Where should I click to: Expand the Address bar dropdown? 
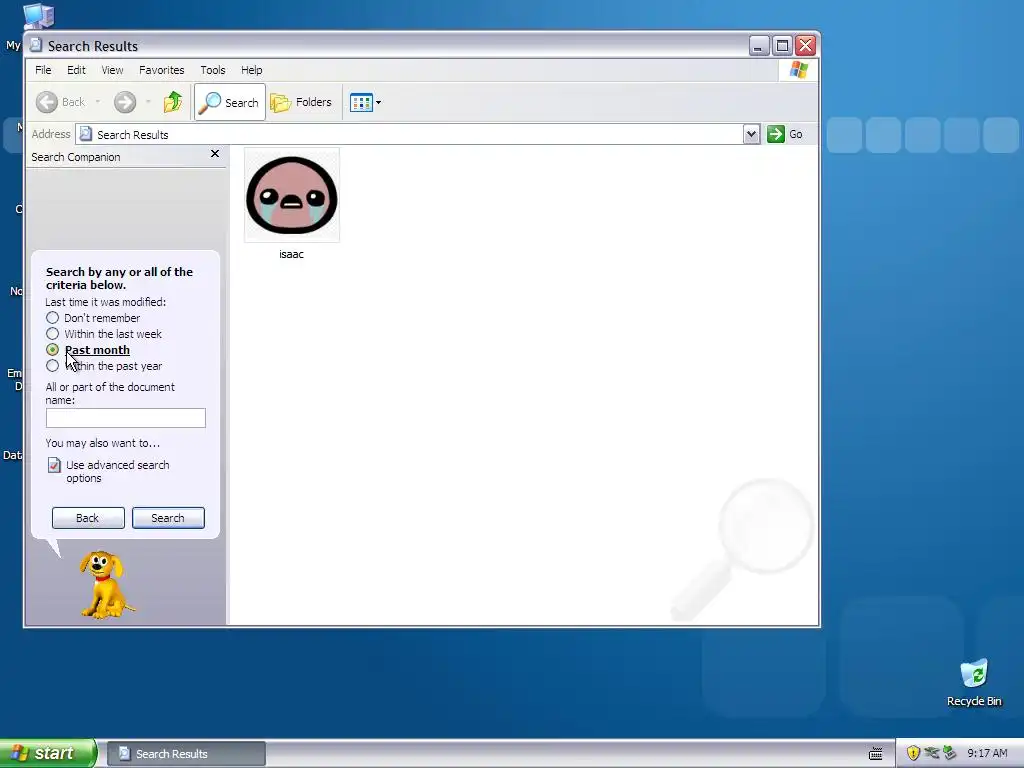[751, 135]
